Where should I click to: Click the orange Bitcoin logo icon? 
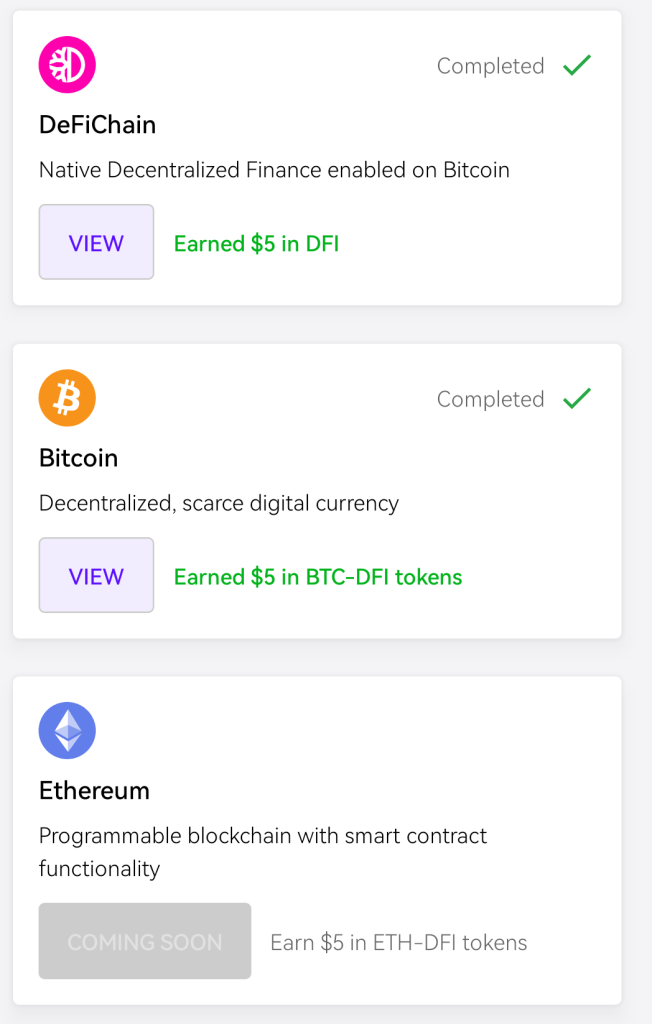click(67, 398)
